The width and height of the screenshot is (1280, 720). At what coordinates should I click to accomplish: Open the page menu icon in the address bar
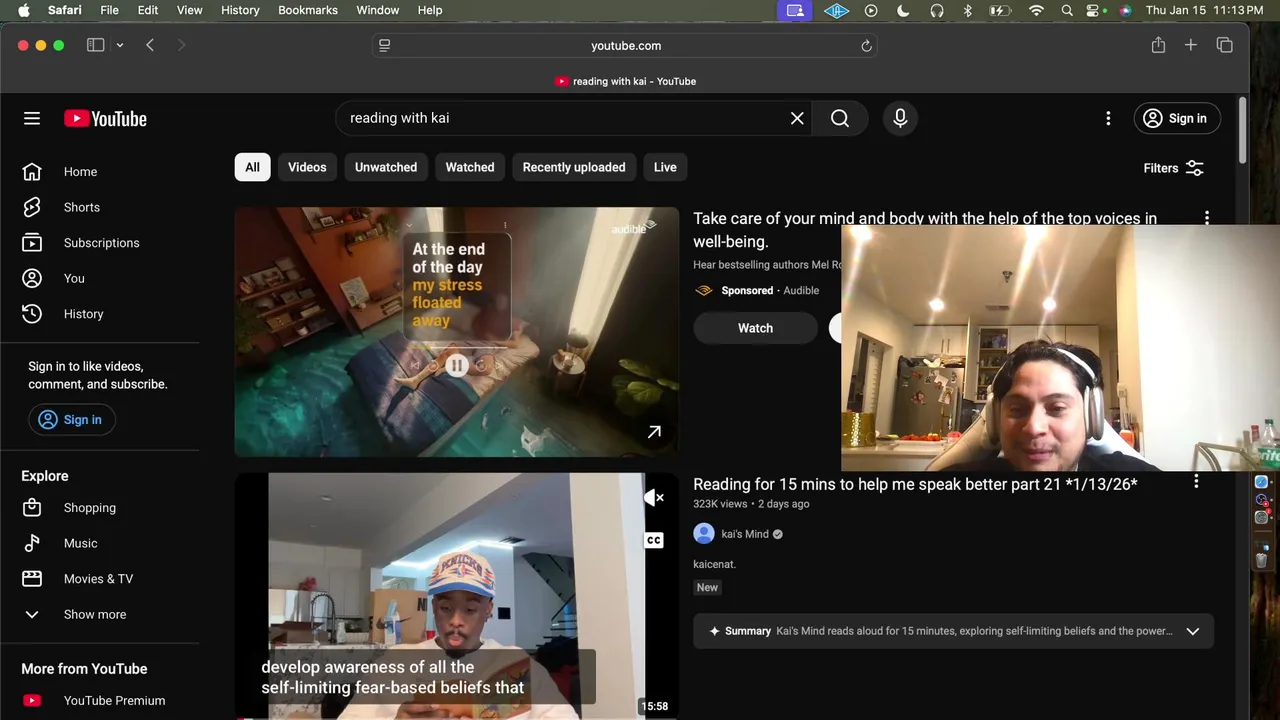coord(384,46)
